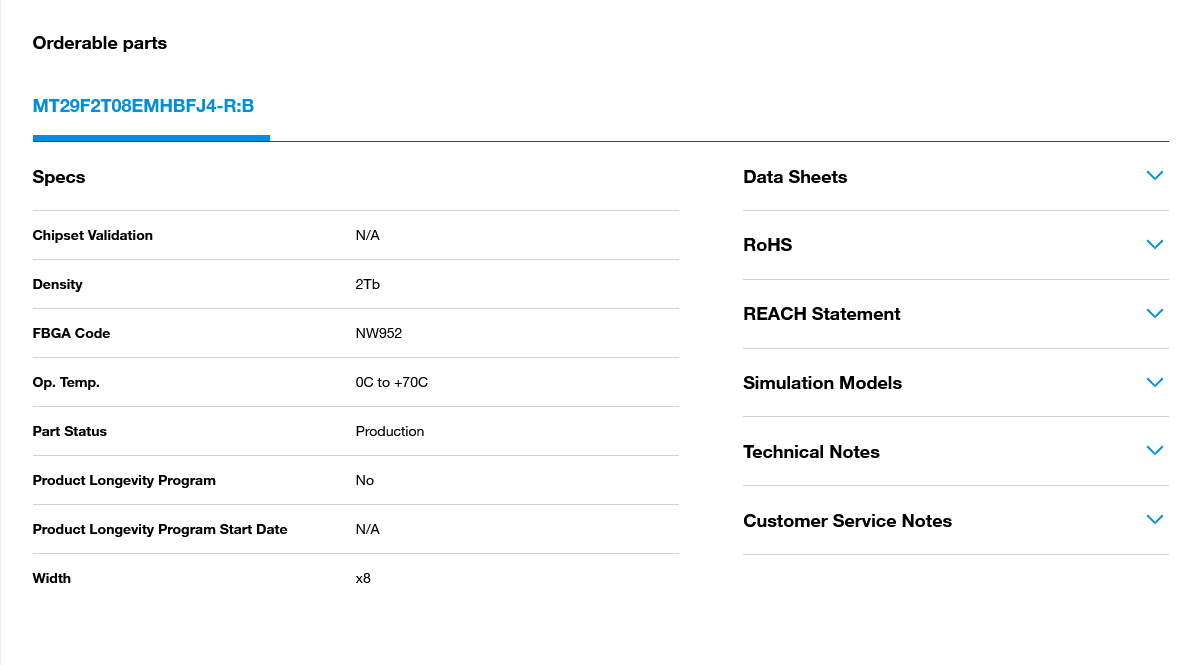Select the MT29F2T08EMHBFJ4-R:B part tab

(143, 106)
